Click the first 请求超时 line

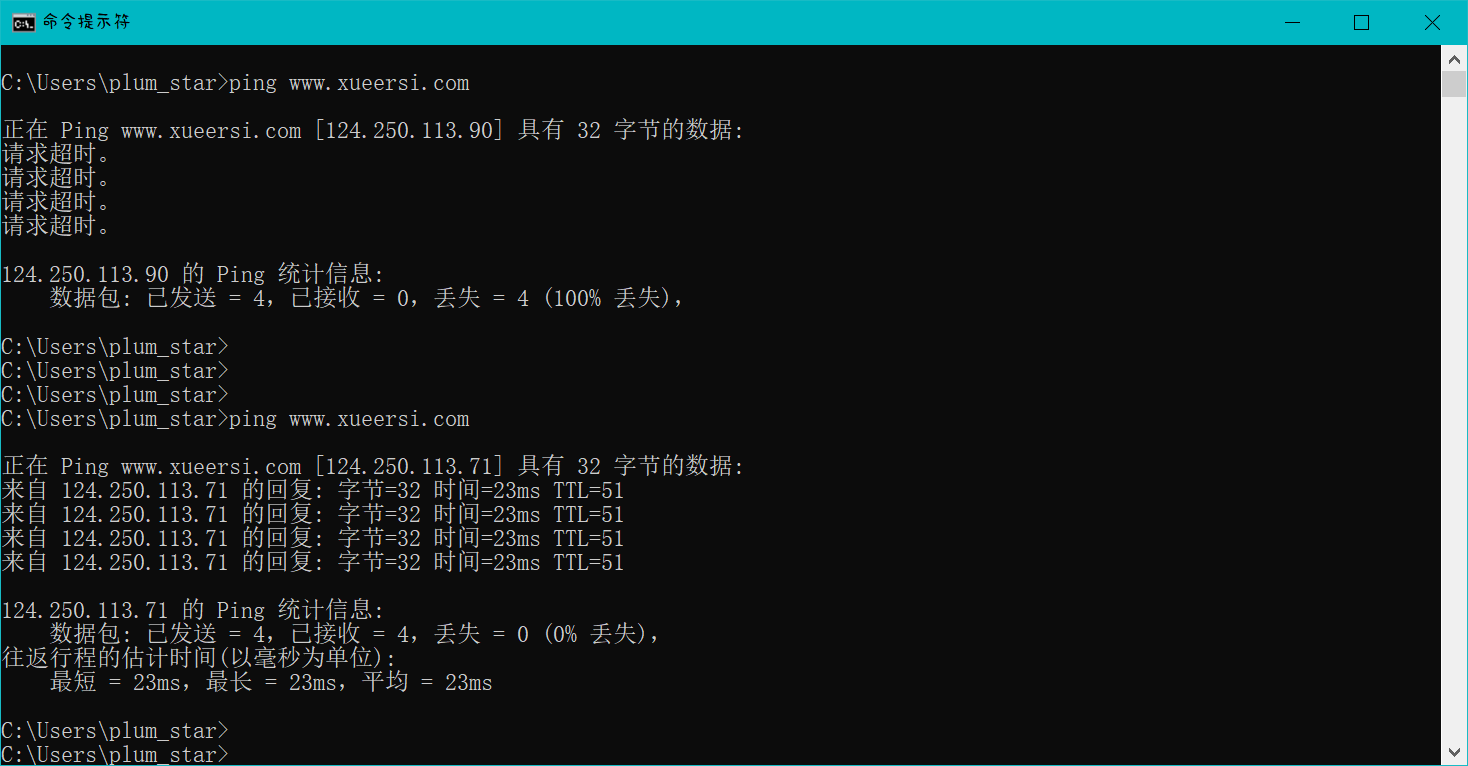[56, 155]
